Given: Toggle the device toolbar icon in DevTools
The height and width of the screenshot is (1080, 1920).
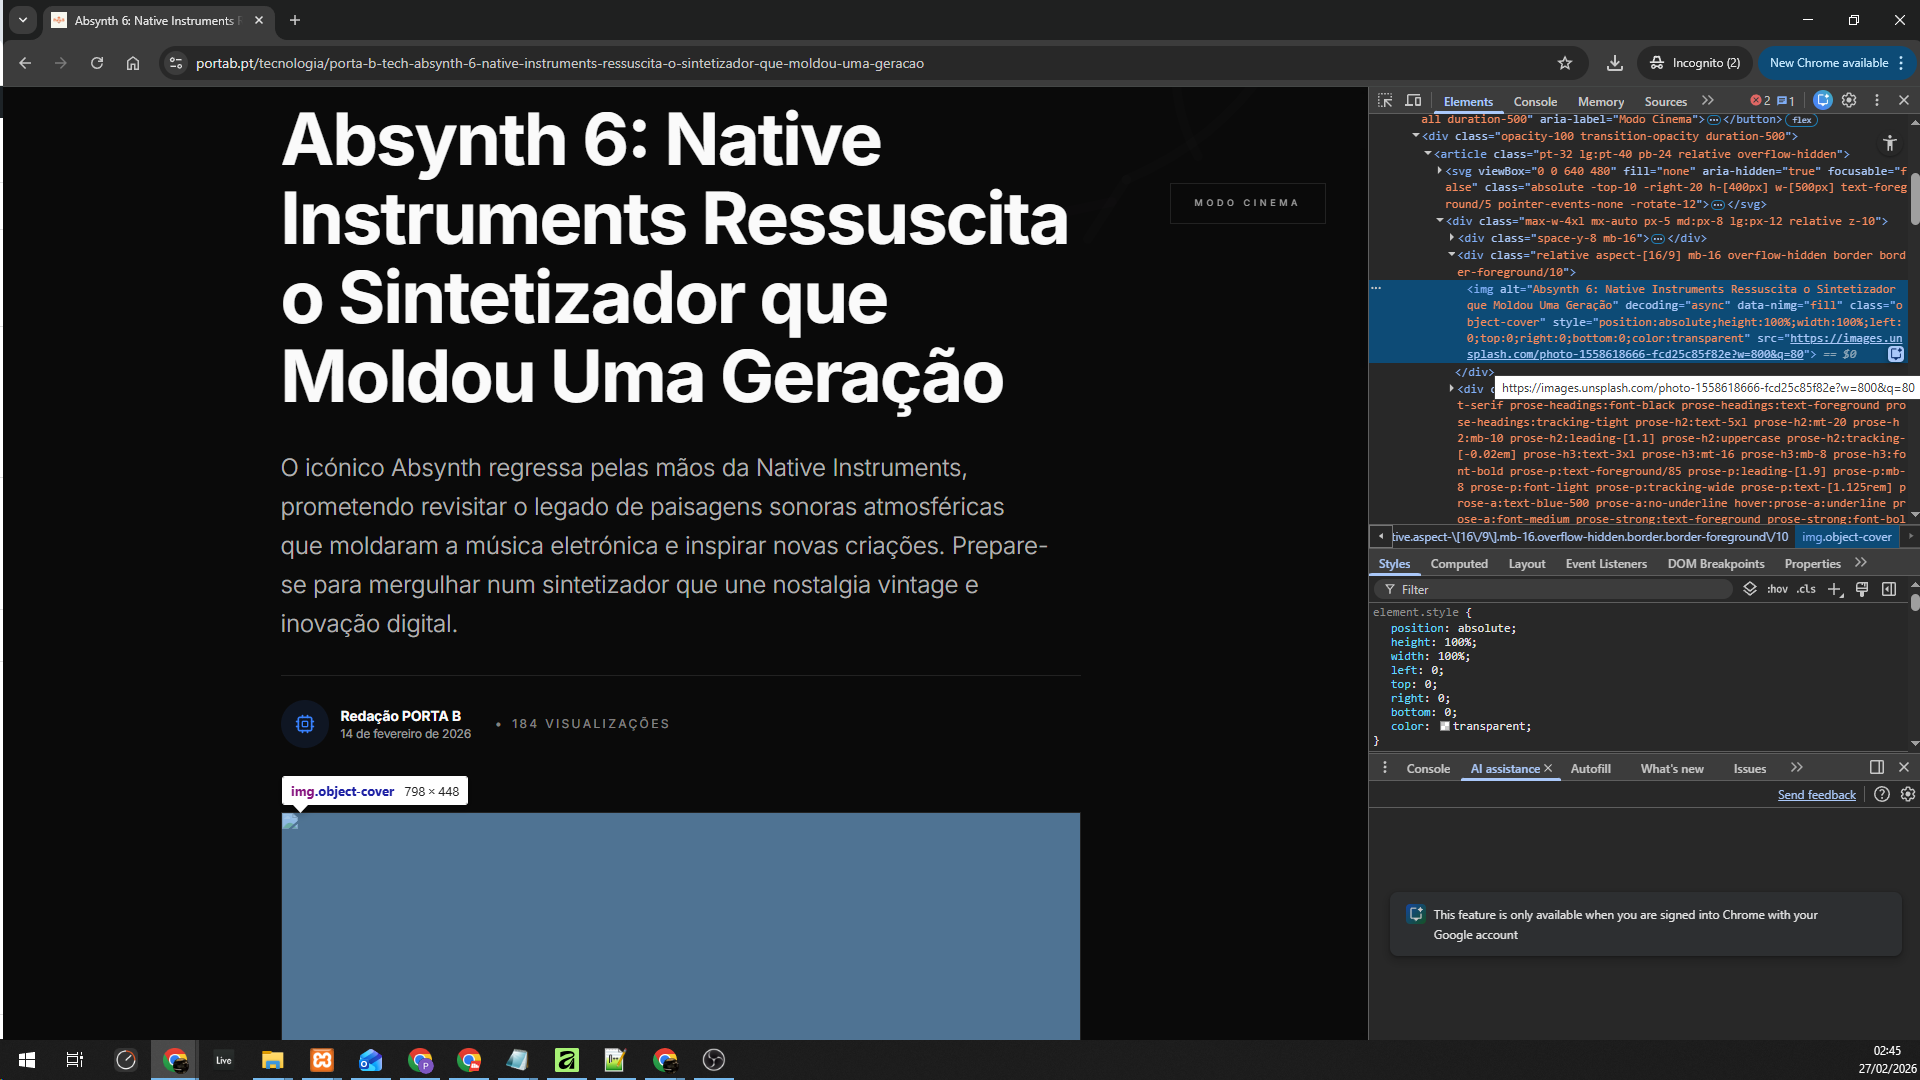Looking at the screenshot, I should [1413, 101].
